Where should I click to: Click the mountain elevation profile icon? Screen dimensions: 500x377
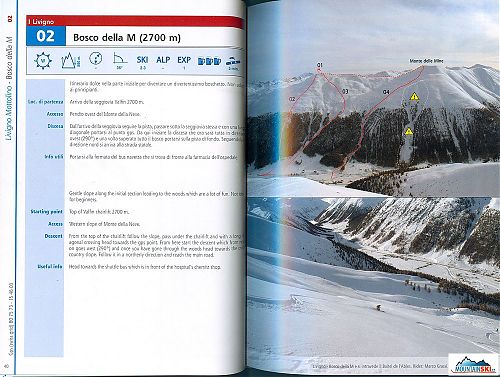pyautogui.click(x=71, y=60)
